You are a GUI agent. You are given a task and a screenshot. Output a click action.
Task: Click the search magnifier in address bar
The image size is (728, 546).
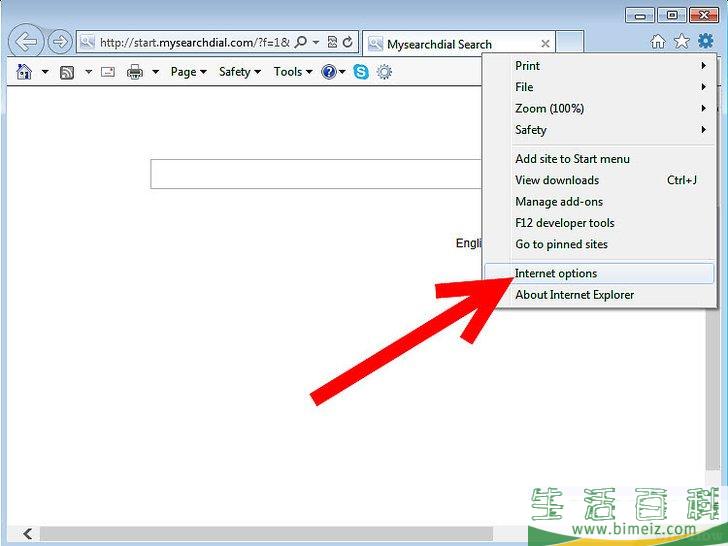301,43
